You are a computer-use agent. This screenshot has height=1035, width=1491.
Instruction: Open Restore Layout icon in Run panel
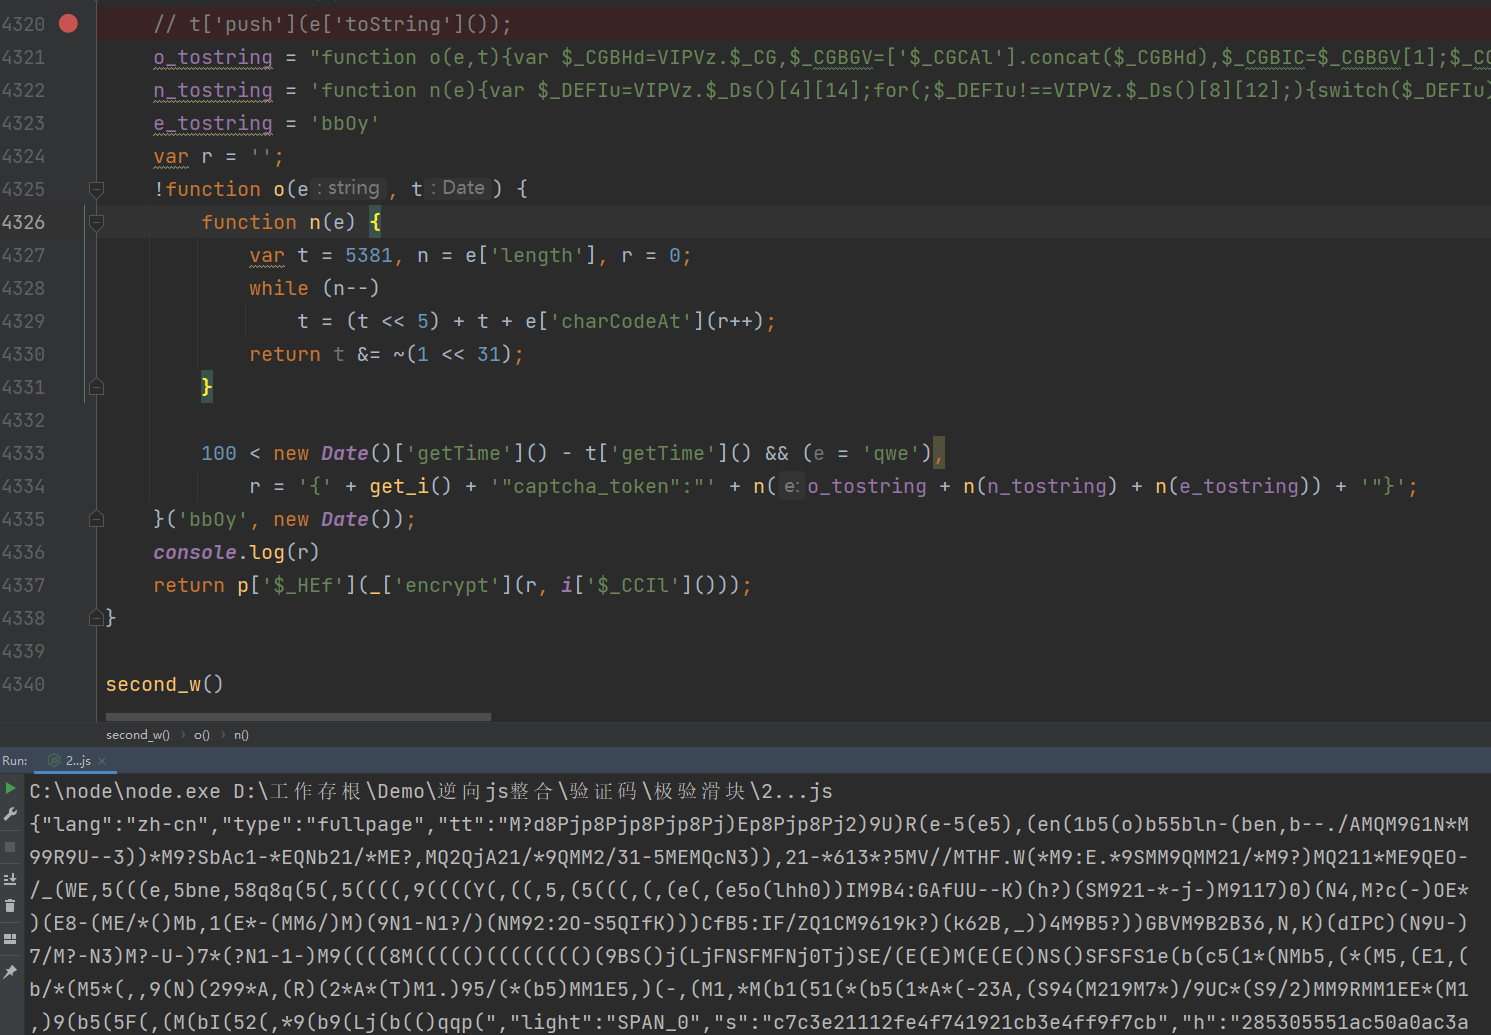[x=10, y=939]
